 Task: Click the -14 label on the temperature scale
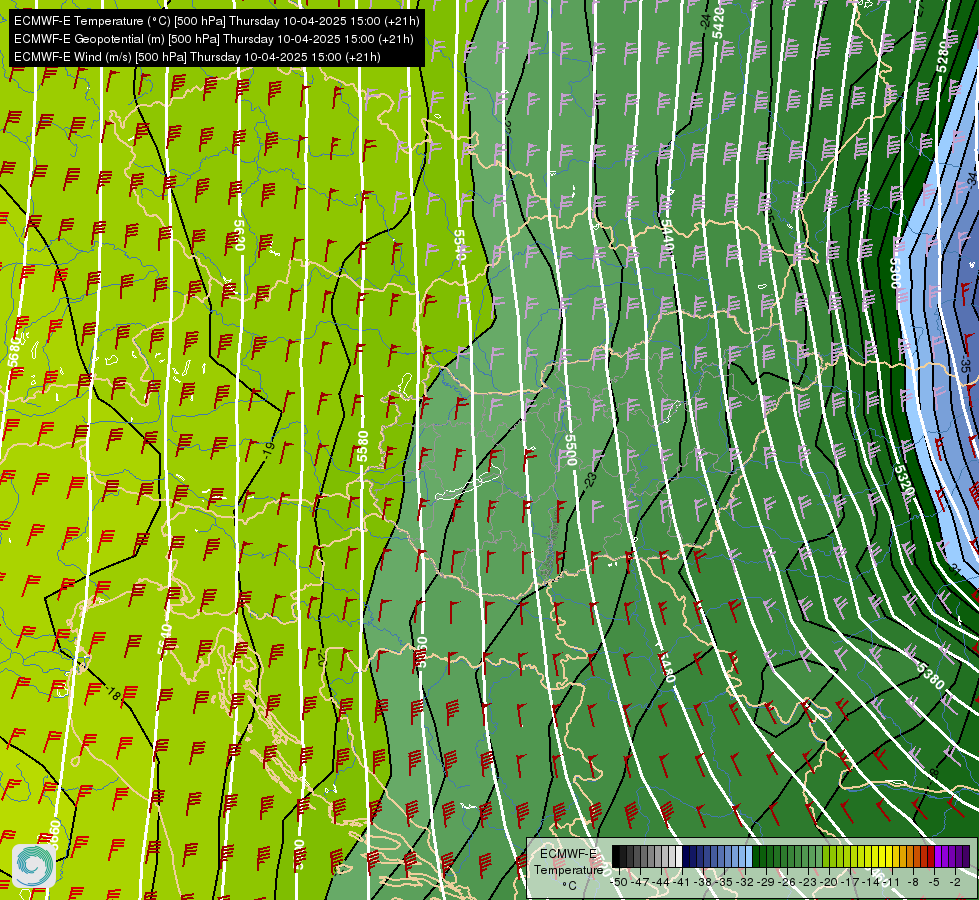872,882
